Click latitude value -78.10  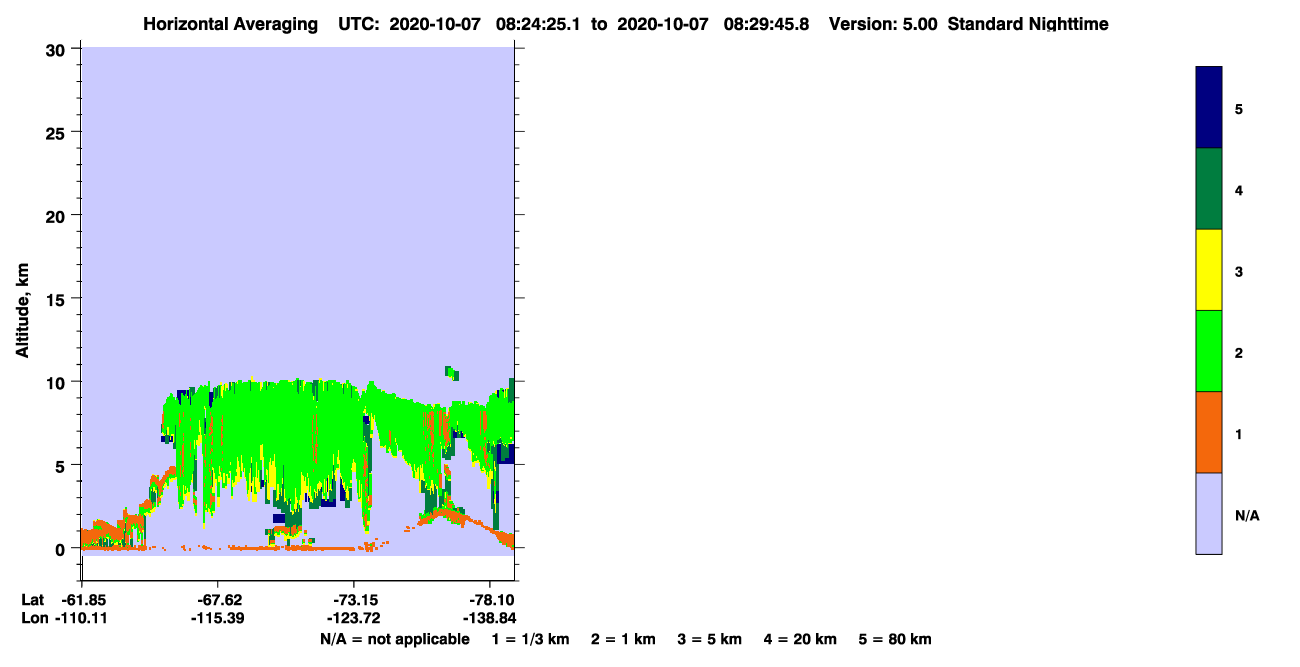coord(490,600)
